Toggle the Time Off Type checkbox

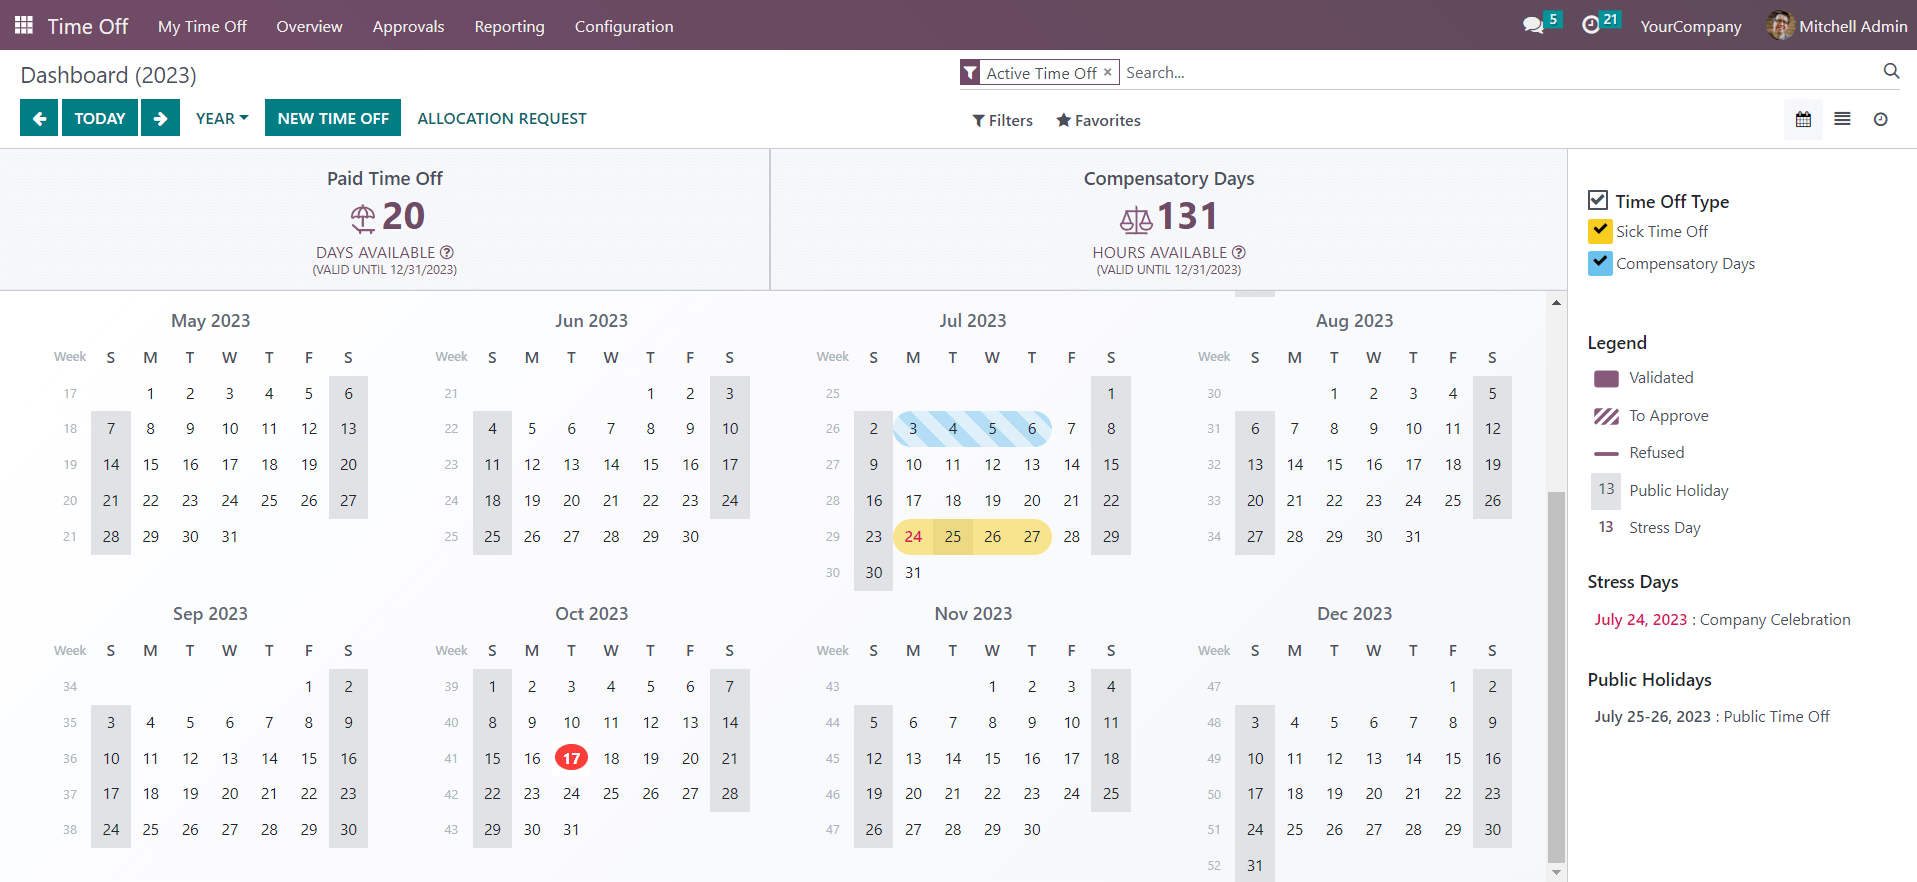[x=1598, y=201]
